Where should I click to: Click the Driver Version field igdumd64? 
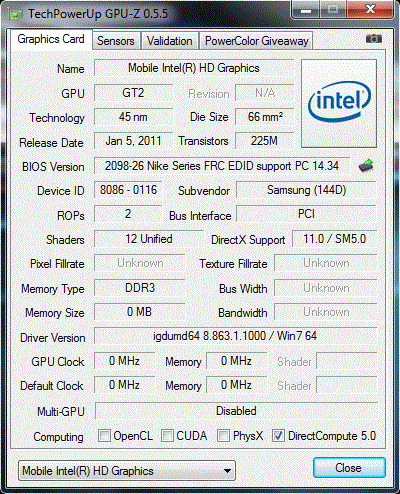235,336
